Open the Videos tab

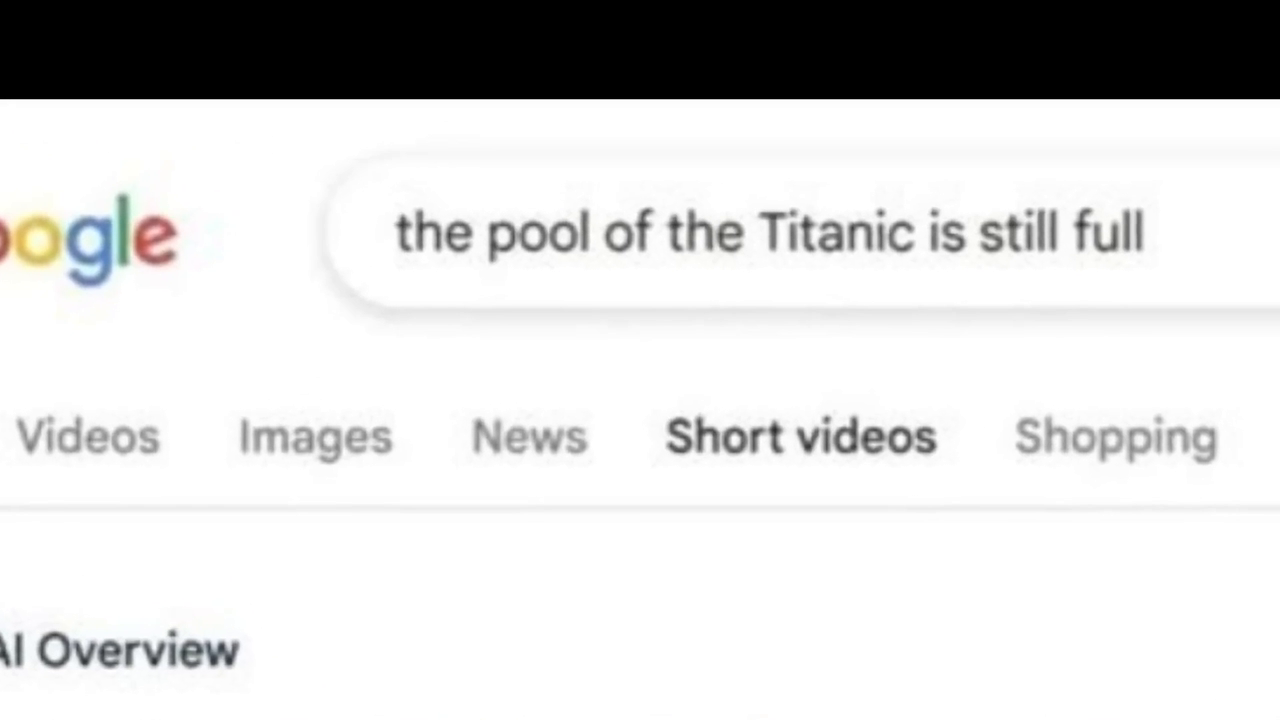coord(88,437)
